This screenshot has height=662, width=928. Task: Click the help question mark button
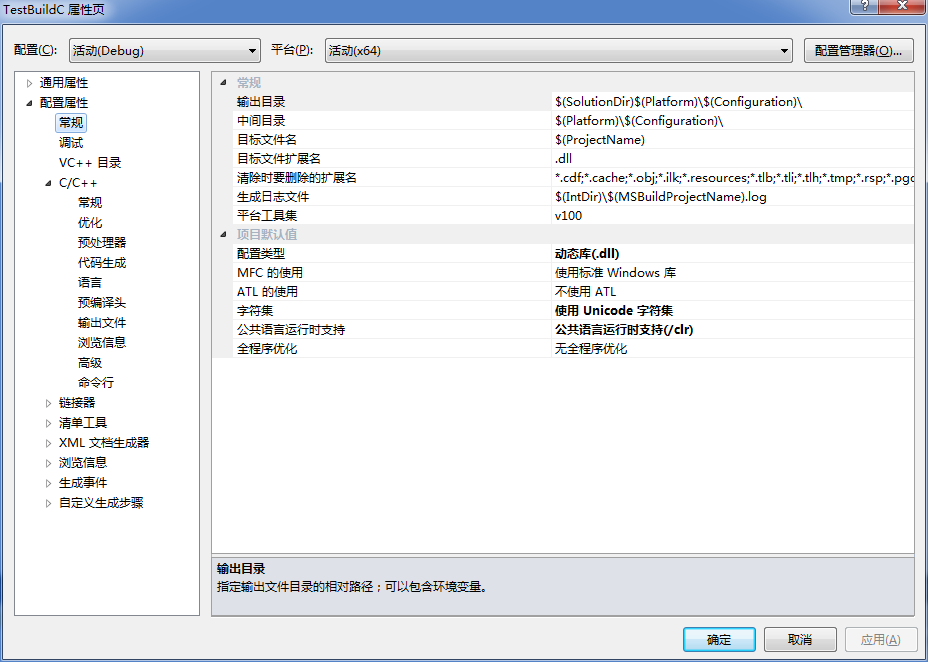pyautogui.click(x=865, y=7)
